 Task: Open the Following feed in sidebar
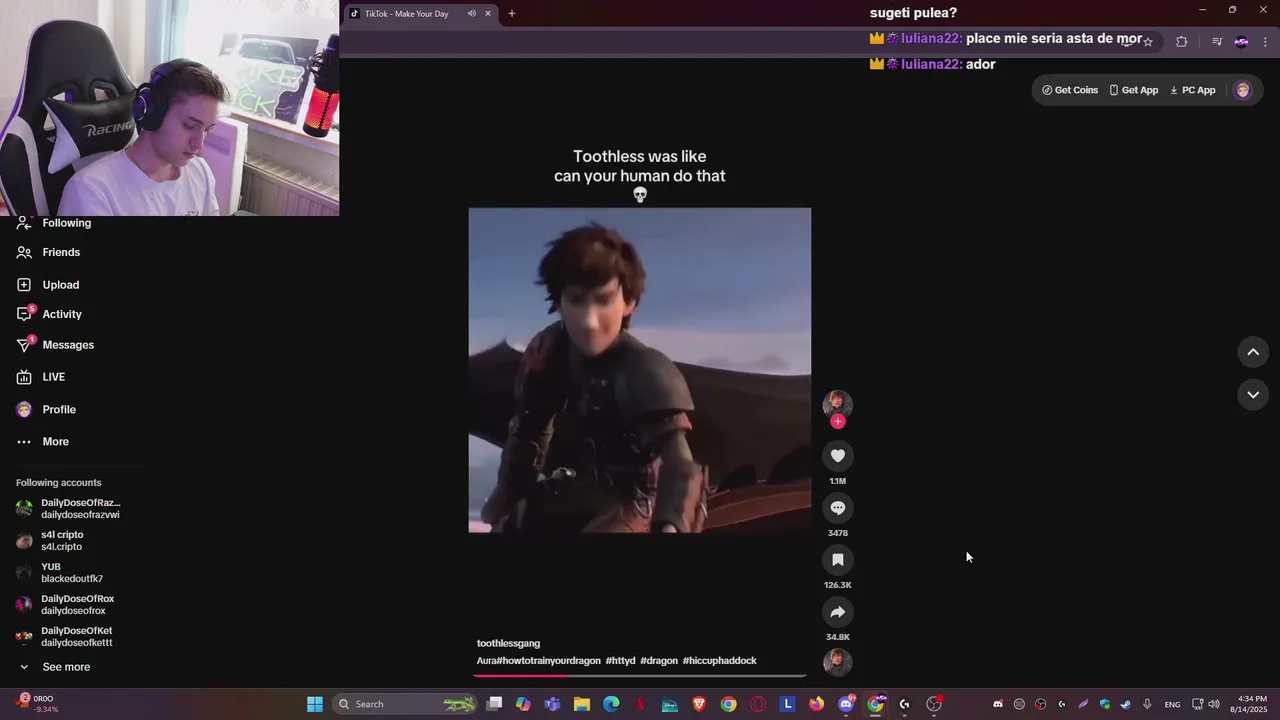55,223
